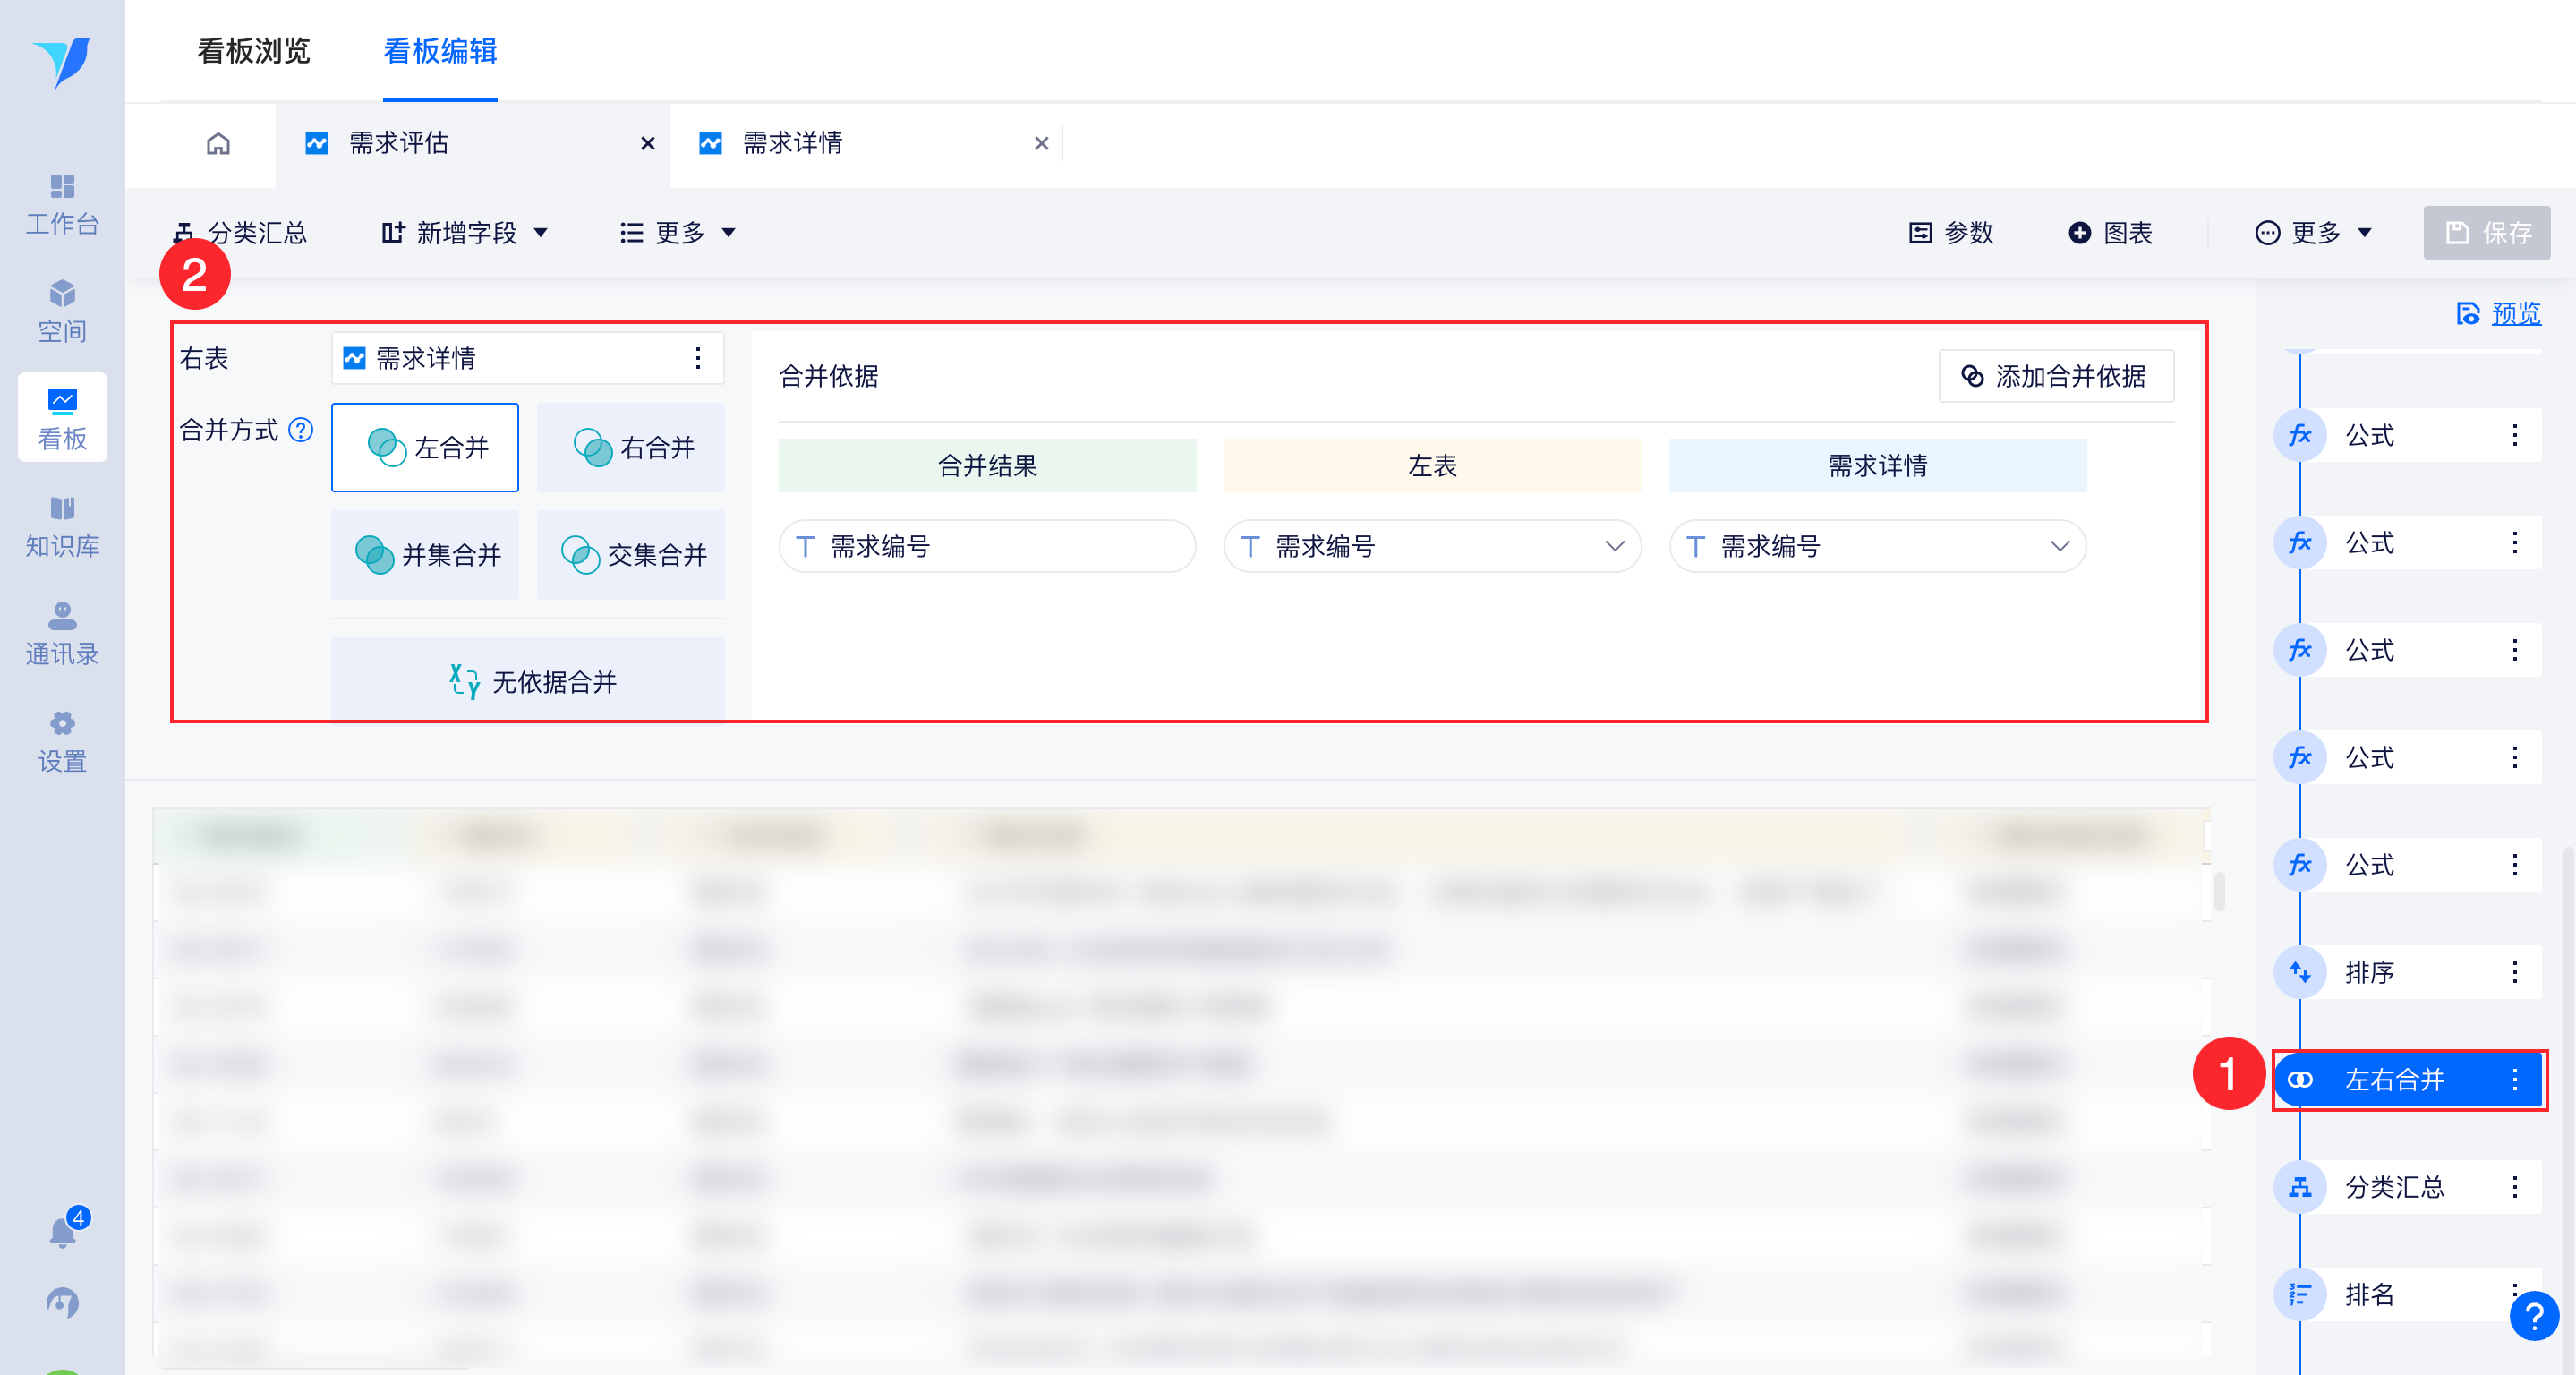Switch to the 需求评估 tab
The width and height of the screenshot is (2576, 1375).
pyautogui.click(x=400, y=144)
